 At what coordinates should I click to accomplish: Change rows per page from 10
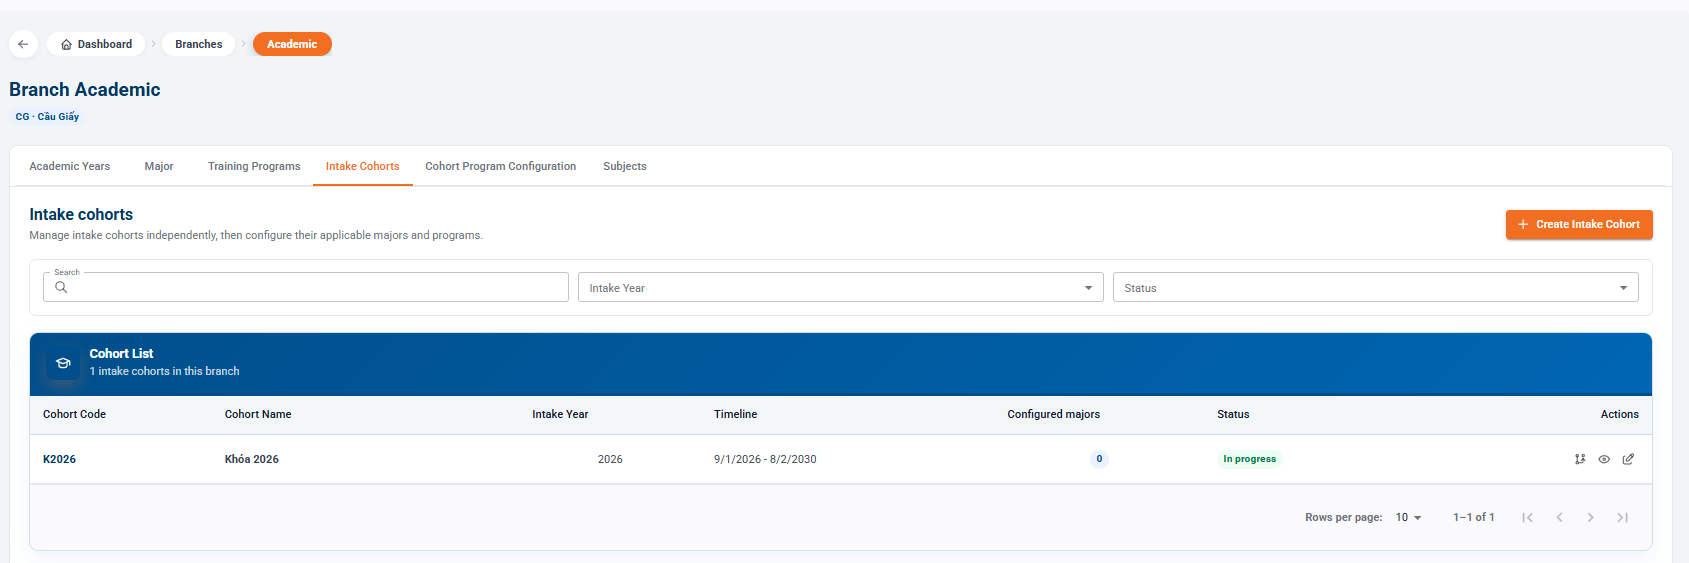pyautogui.click(x=1408, y=517)
